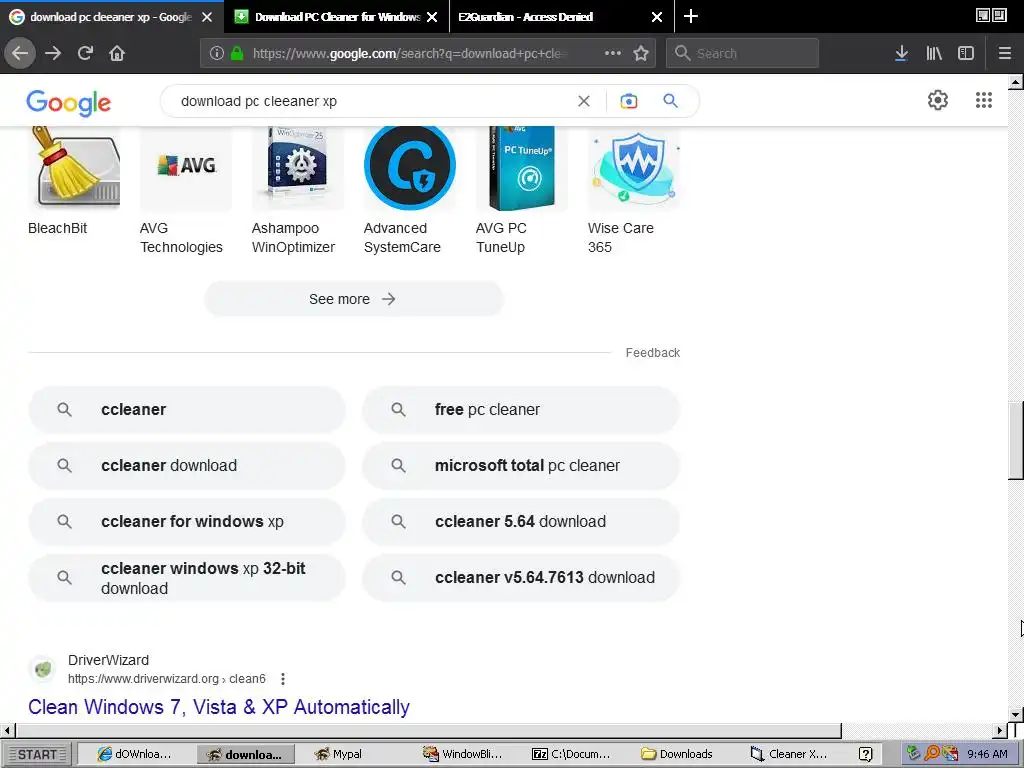
Task: Click the scroll up arrow
Action: click(x=1016, y=82)
